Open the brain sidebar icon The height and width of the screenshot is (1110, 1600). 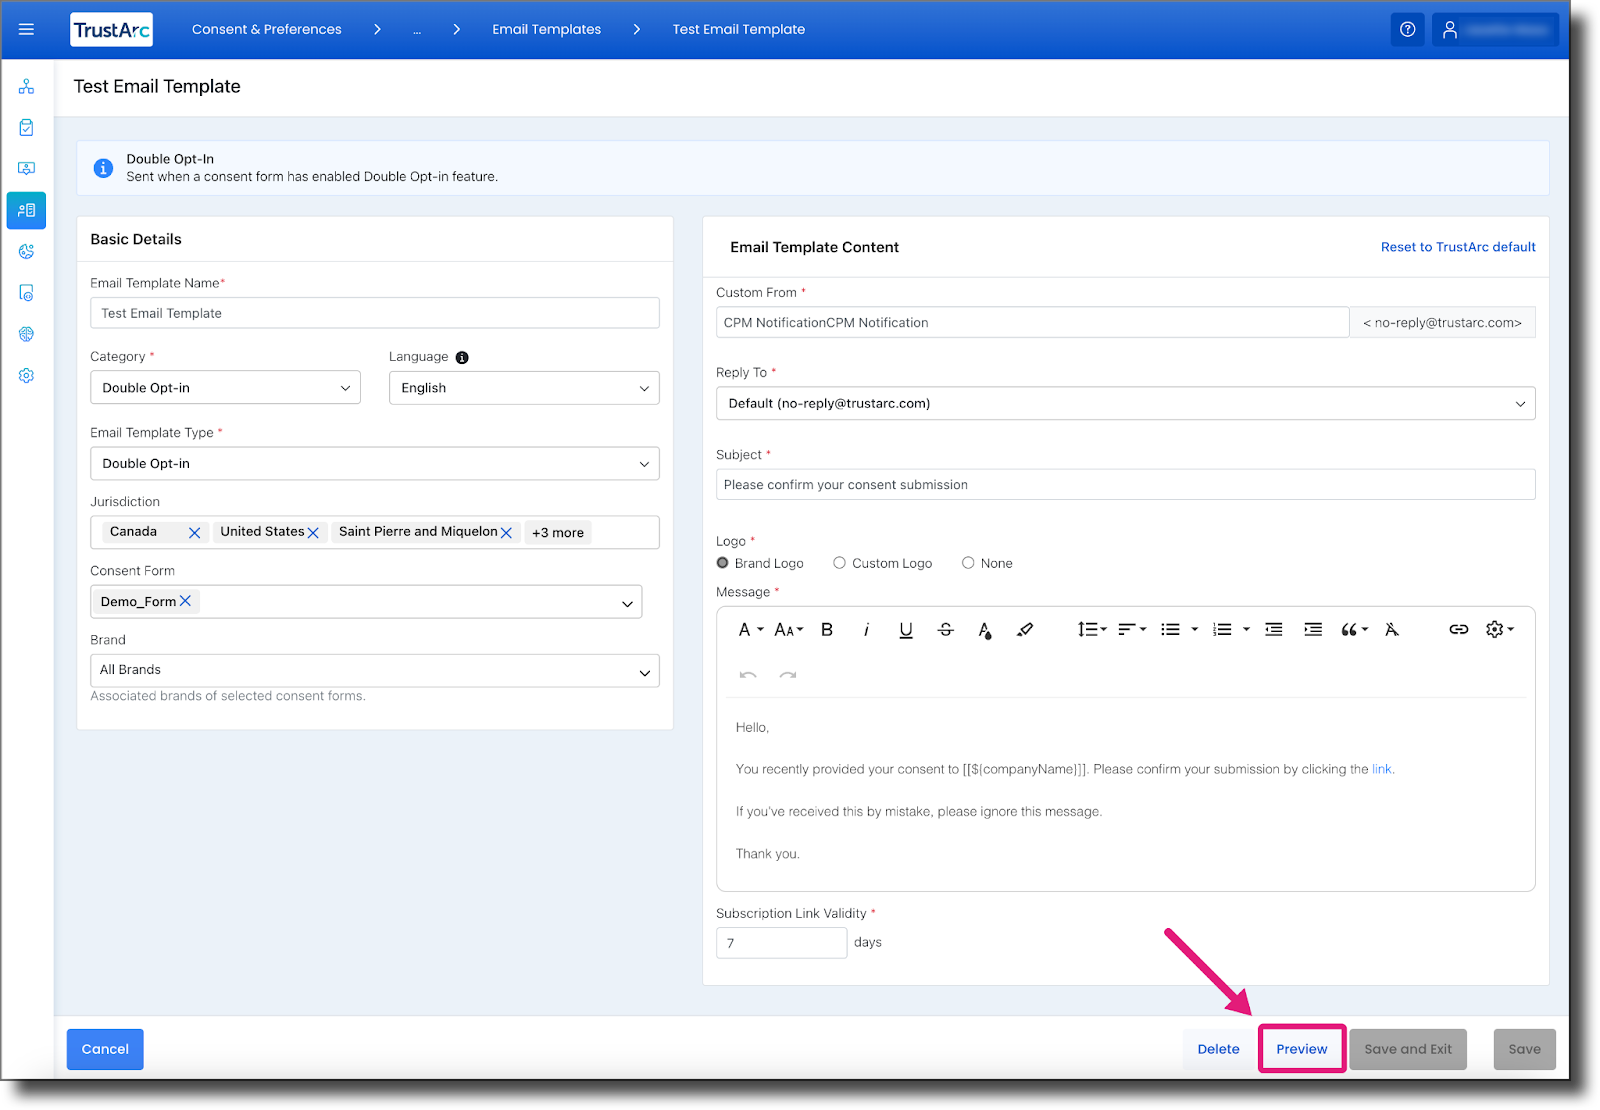pos(26,334)
